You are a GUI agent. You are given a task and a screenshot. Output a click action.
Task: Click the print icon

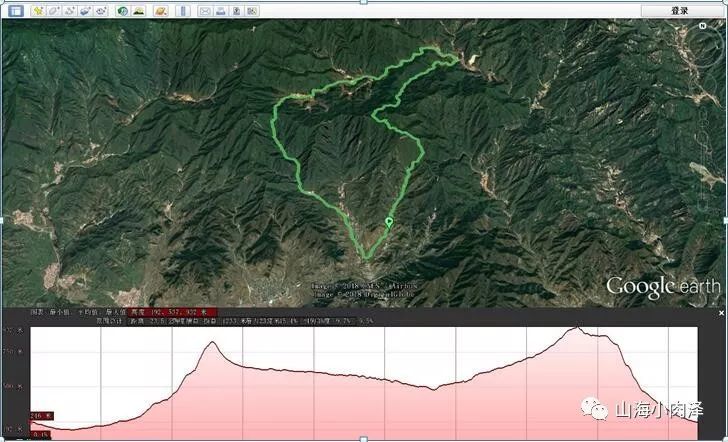pyautogui.click(x=221, y=11)
